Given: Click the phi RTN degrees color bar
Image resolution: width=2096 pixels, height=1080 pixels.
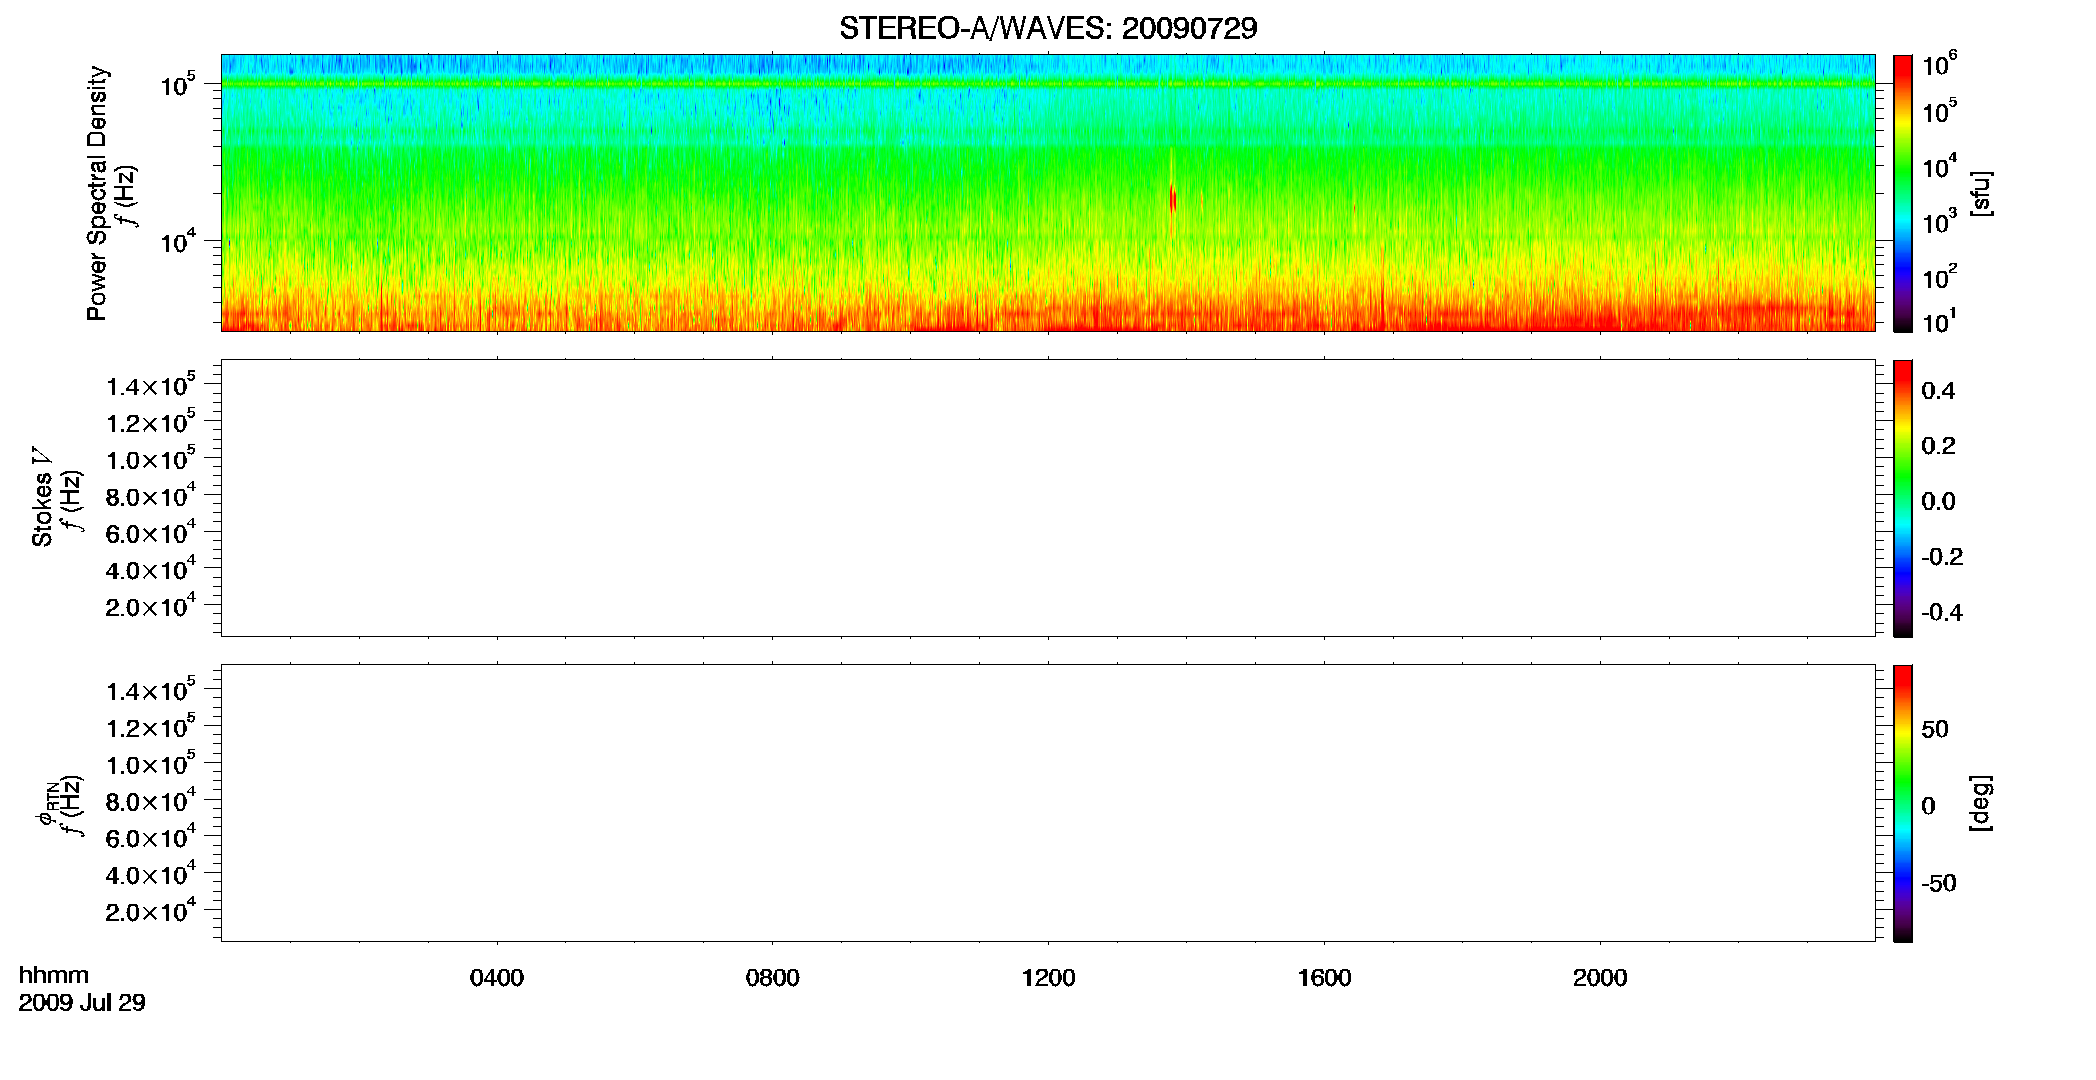Looking at the screenshot, I should [1903, 803].
